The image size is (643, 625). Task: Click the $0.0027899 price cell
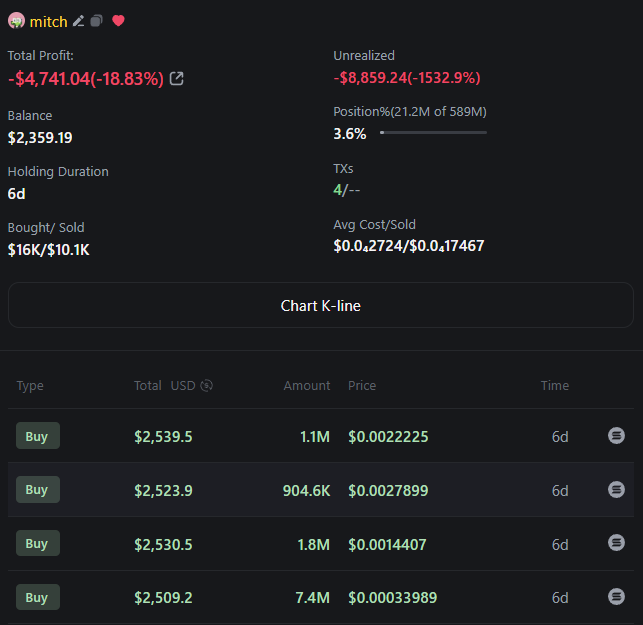(x=388, y=490)
